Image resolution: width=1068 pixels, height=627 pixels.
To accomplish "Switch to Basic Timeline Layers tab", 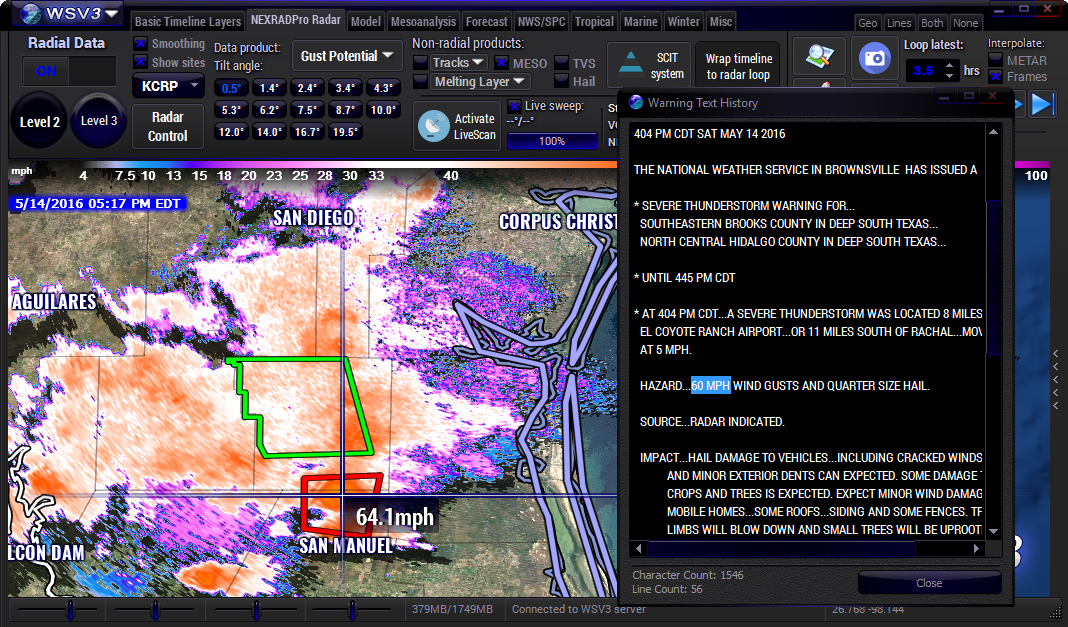I will 188,22.
